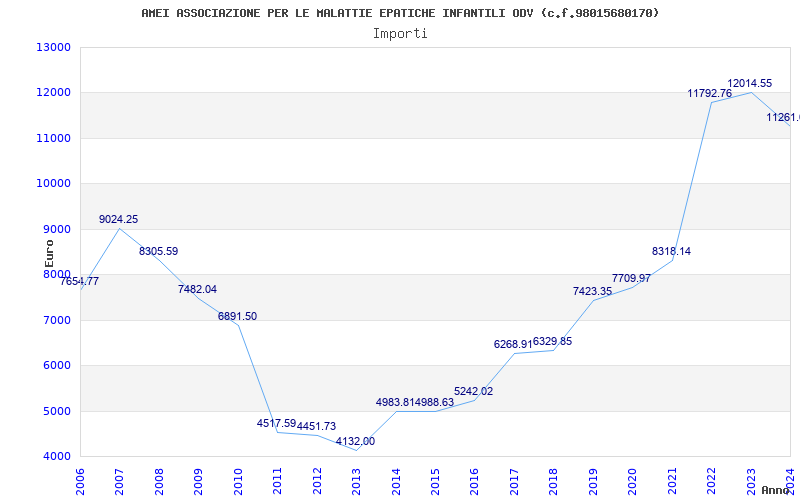The width and height of the screenshot is (800, 500).
Task: Click the 2022 x-axis year label
Action: click(711, 481)
